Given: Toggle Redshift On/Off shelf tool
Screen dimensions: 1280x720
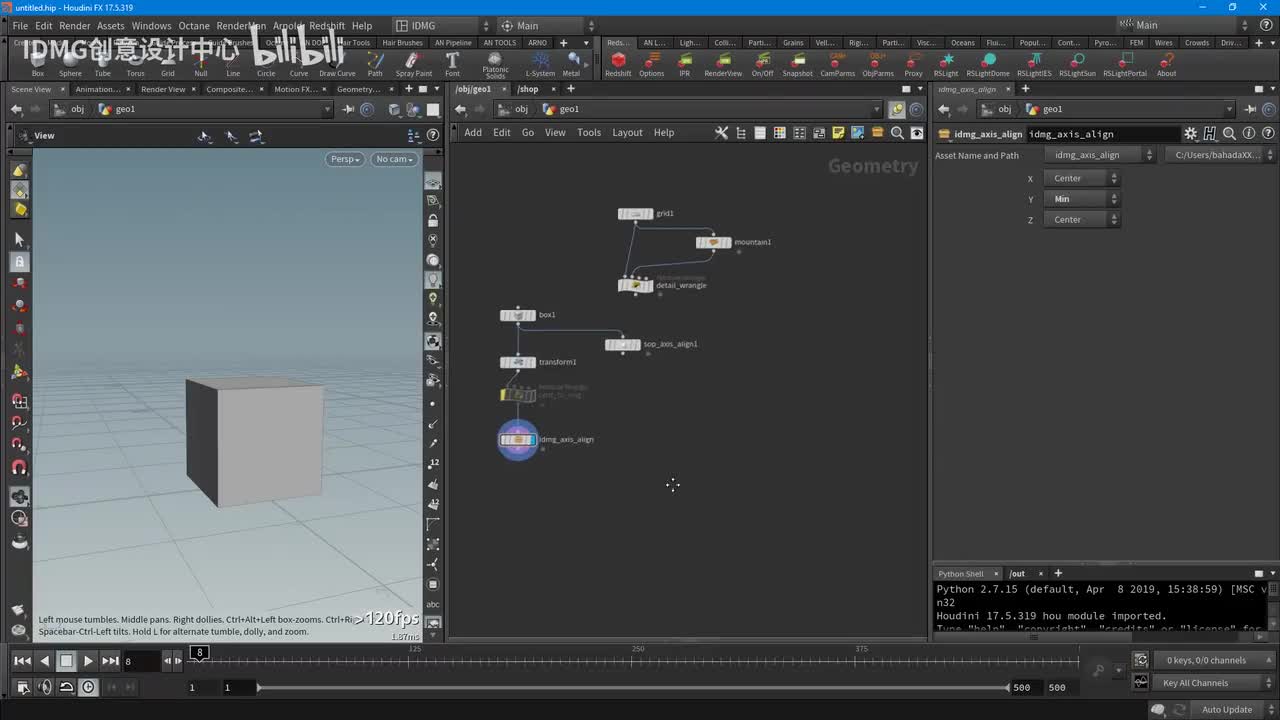Looking at the screenshot, I should pyautogui.click(x=762, y=65).
